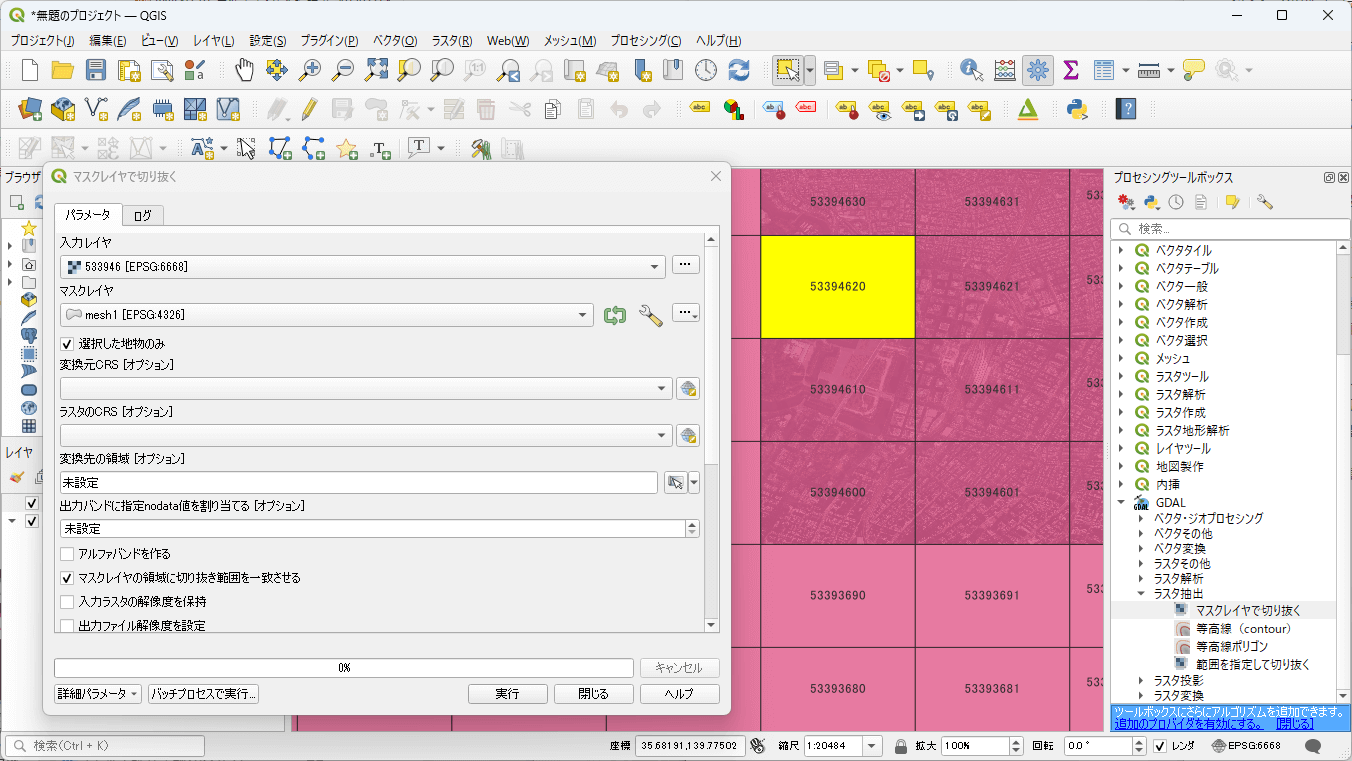Click the Identify Features tool
This screenshot has width=1352, height=761.
[970, 70]
